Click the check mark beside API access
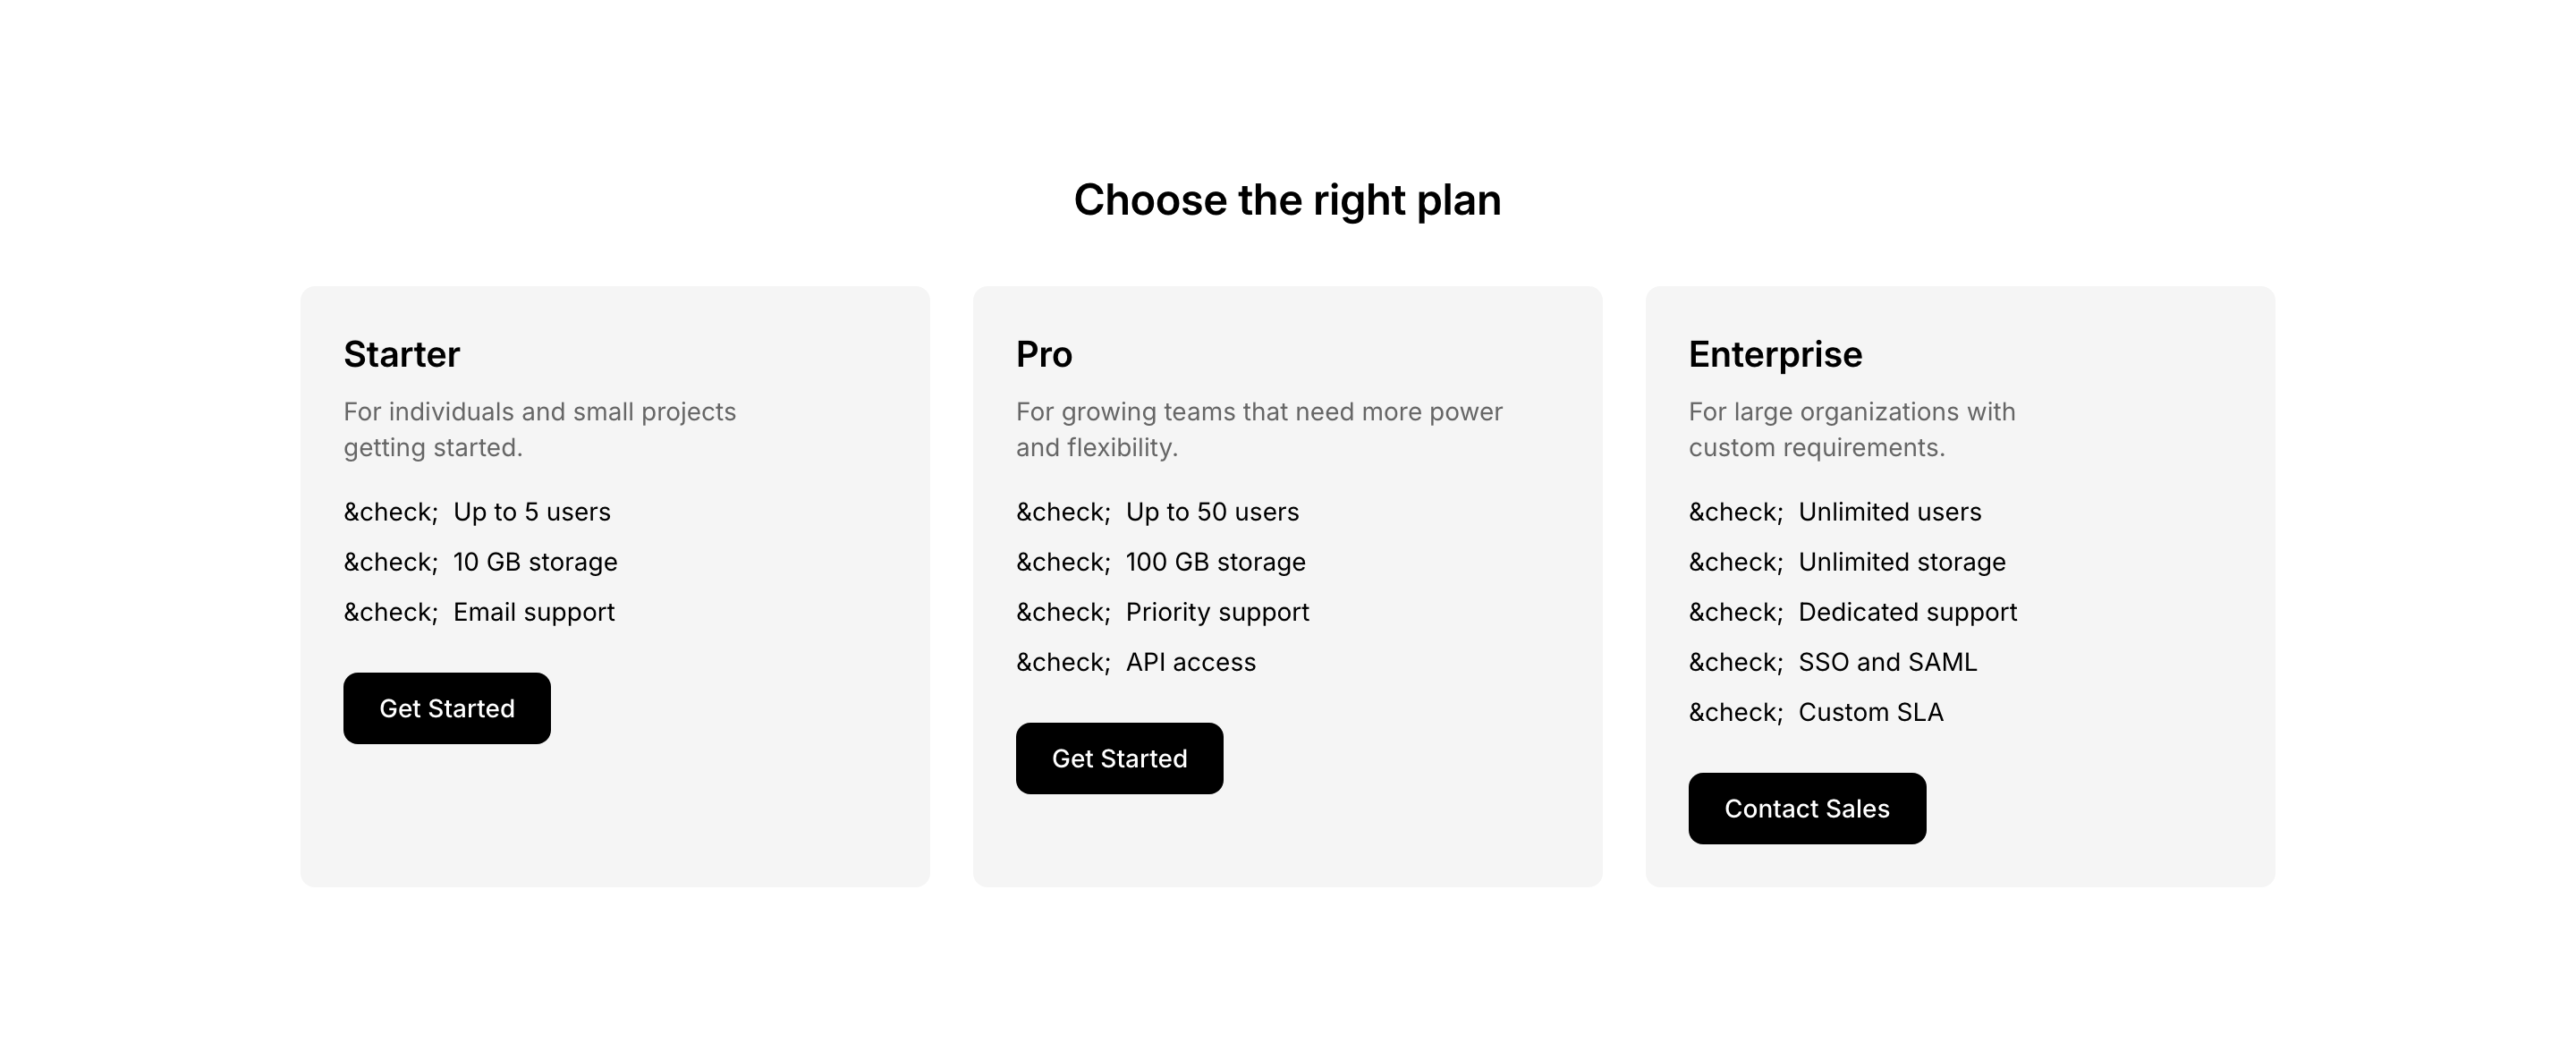 coord(1063,662)
